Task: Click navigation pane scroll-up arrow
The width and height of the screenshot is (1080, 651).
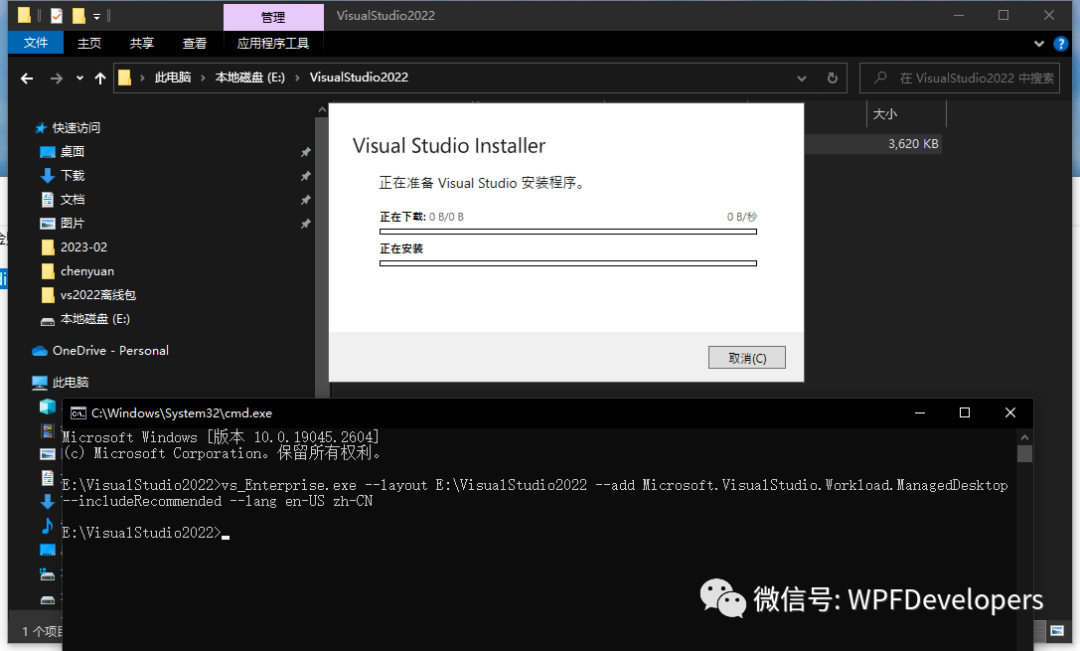Action: 322,110
